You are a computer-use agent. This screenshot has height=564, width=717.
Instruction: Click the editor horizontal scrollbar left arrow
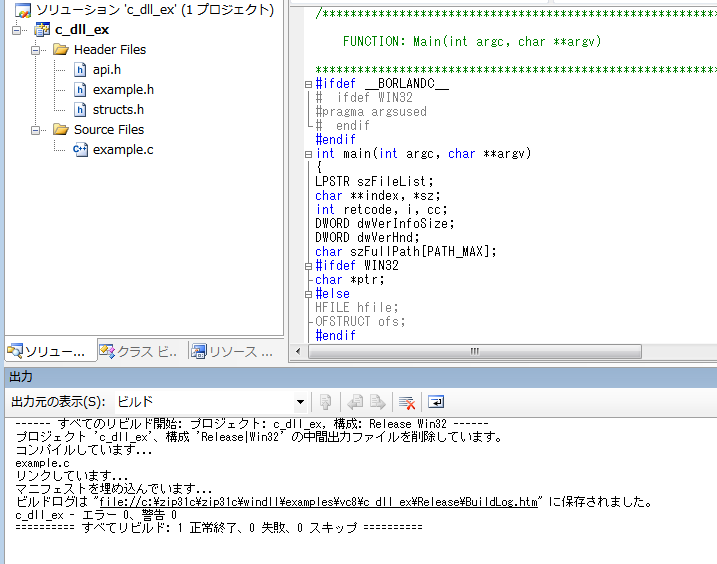(298, 351)
